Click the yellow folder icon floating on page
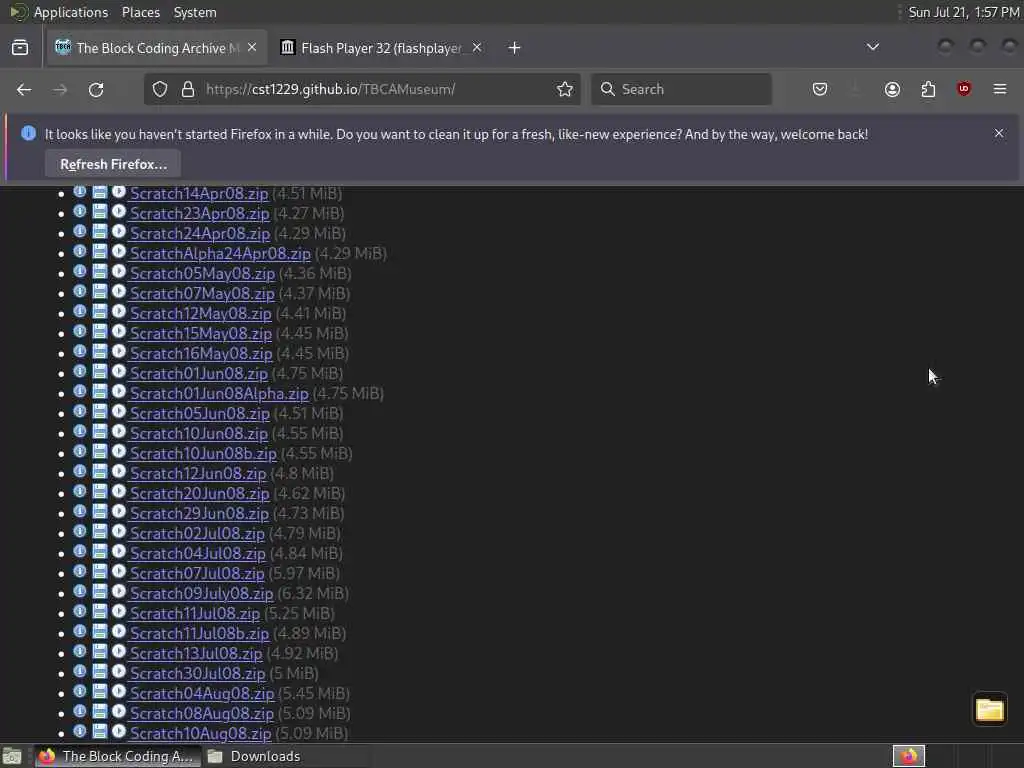Viewport: 1024px width, 768px height. point(989,709)
